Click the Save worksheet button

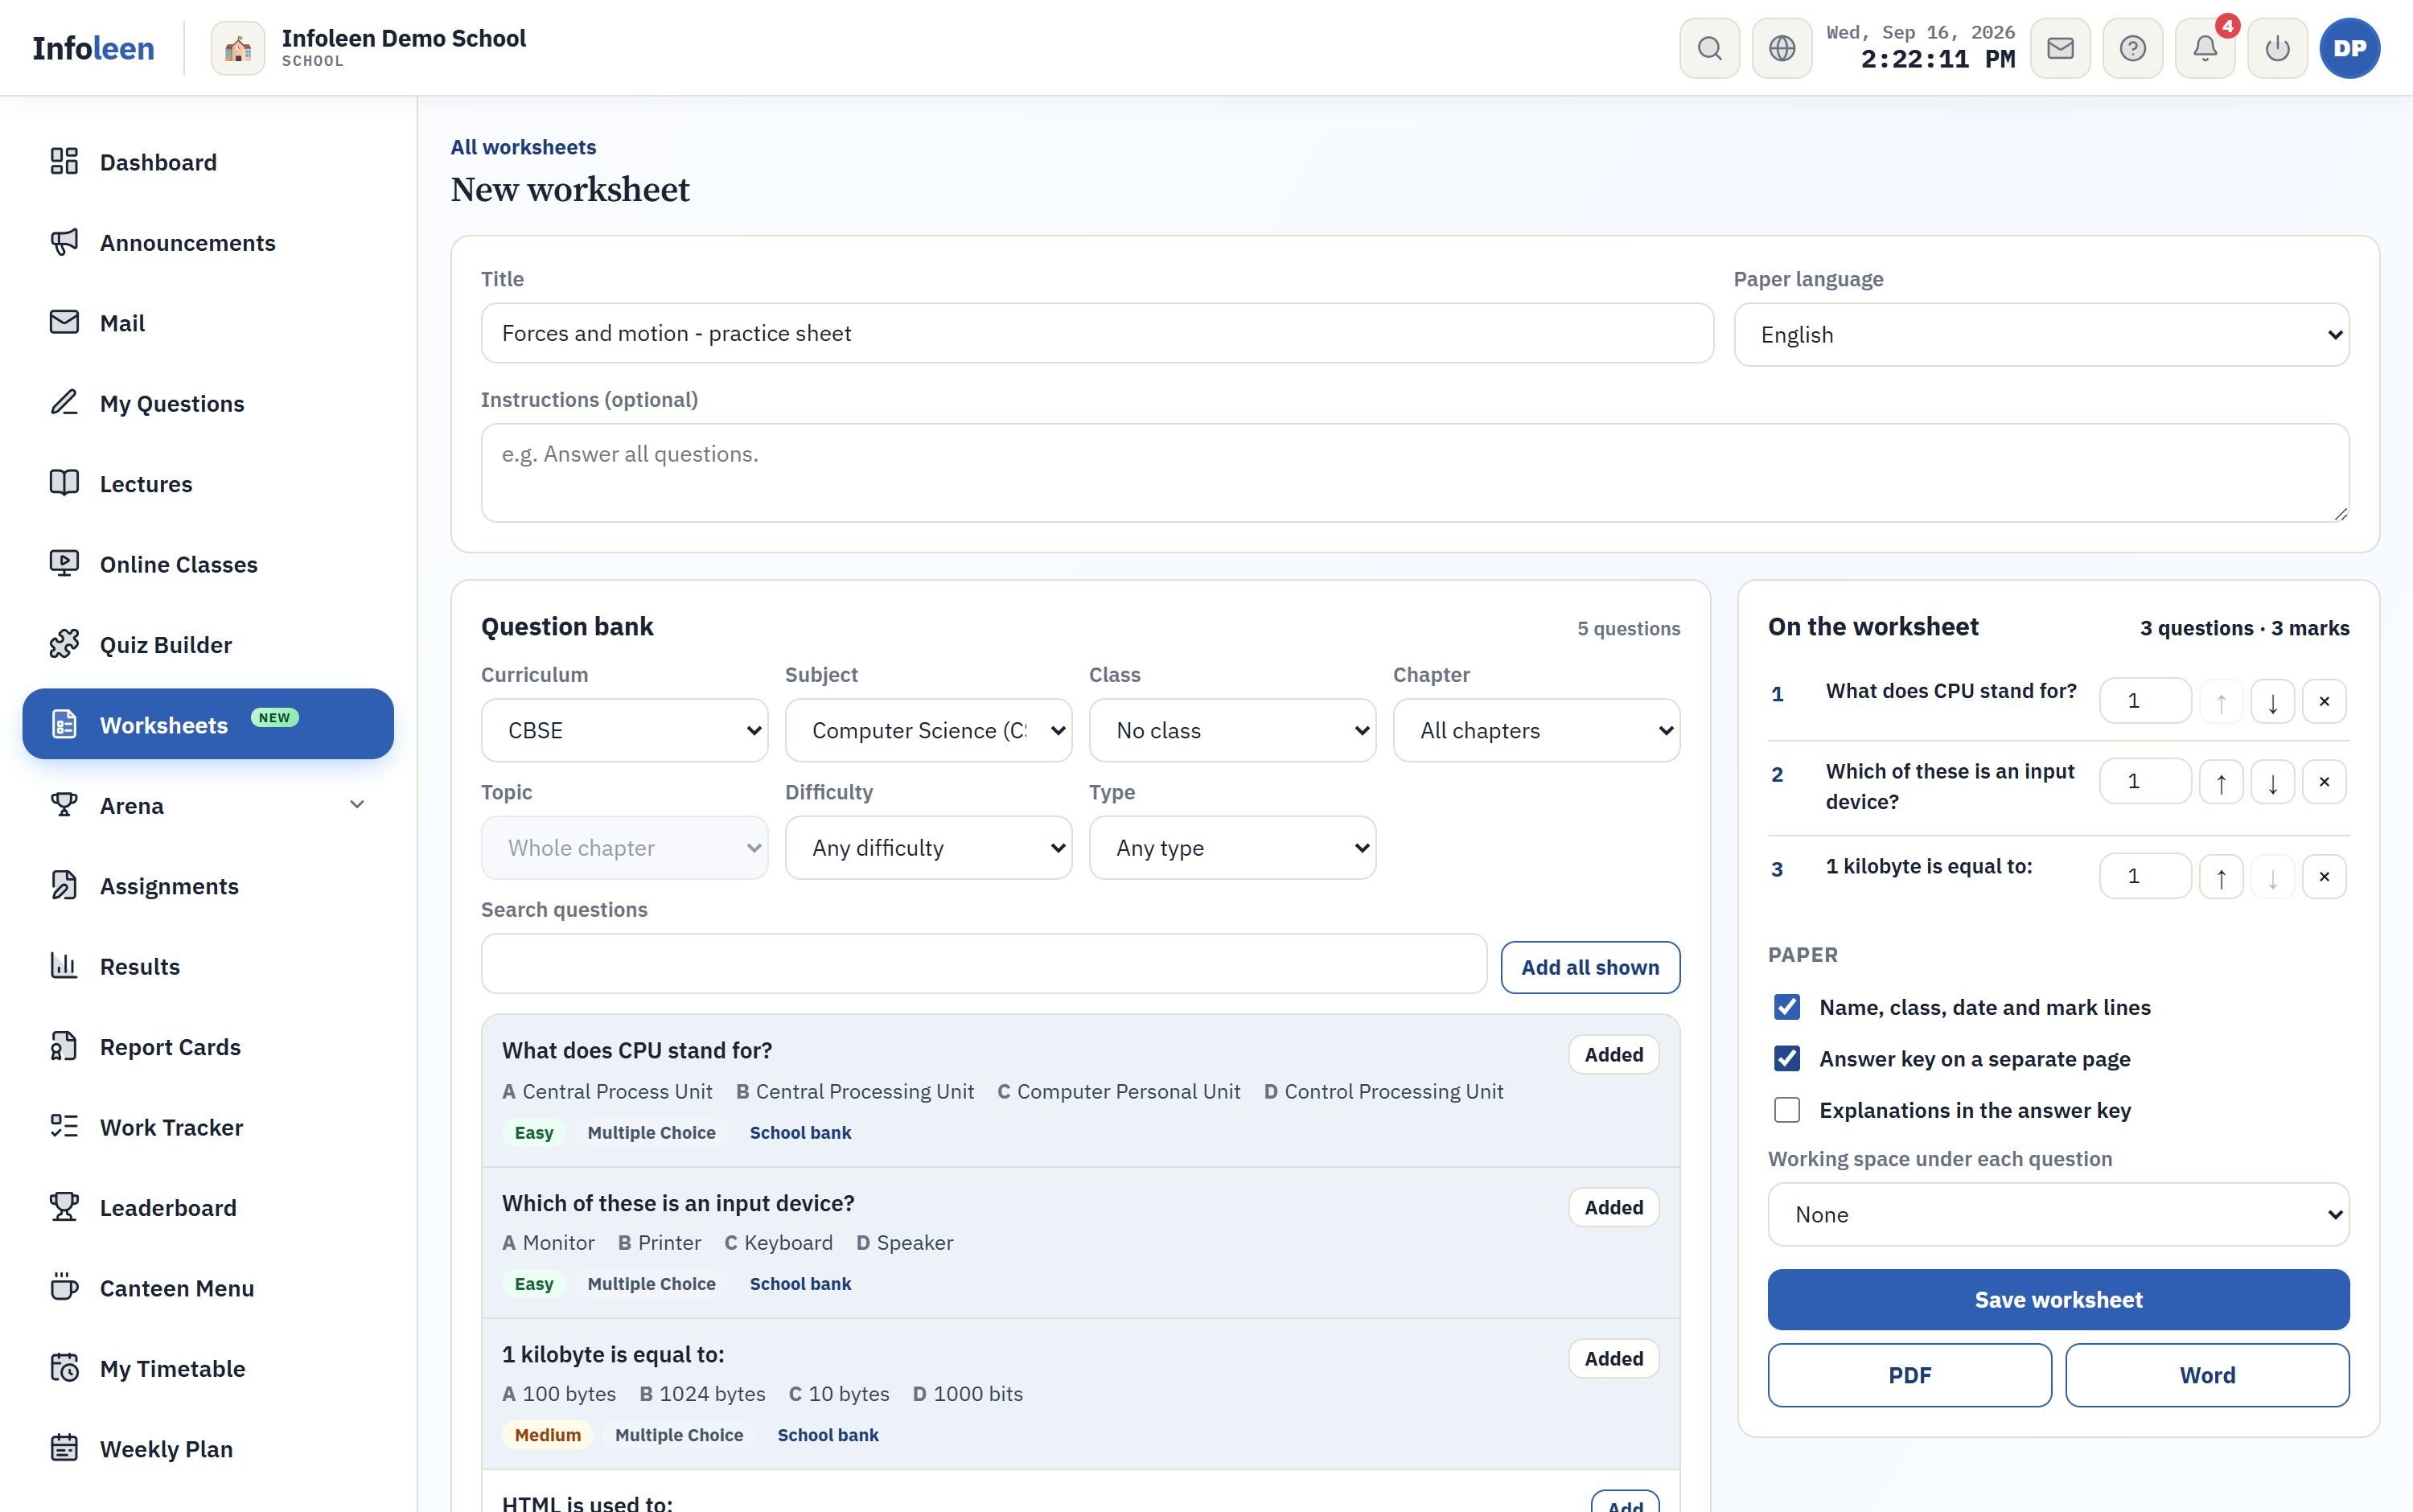tap(2058, 1300)
